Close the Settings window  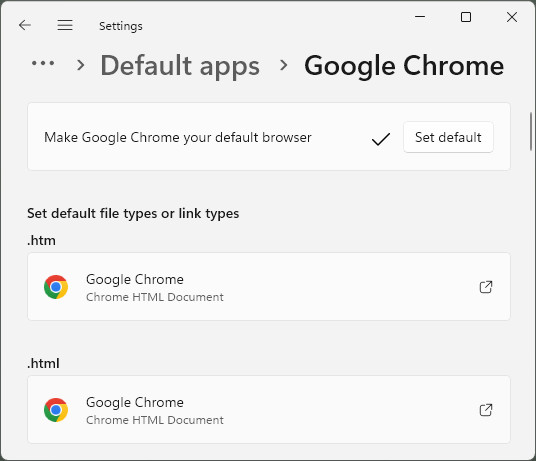click(512, 17)
